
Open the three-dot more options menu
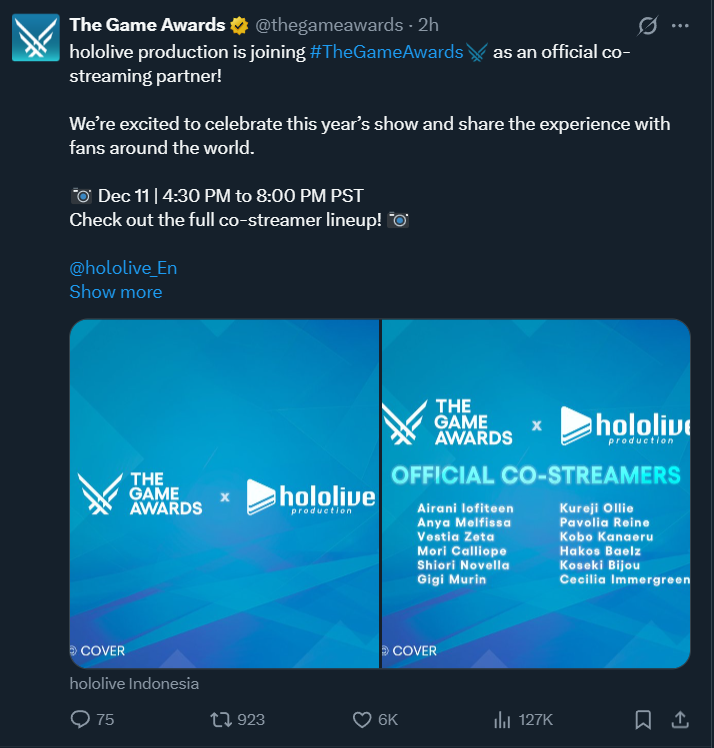pyautogui.click(x=680, y=26)
